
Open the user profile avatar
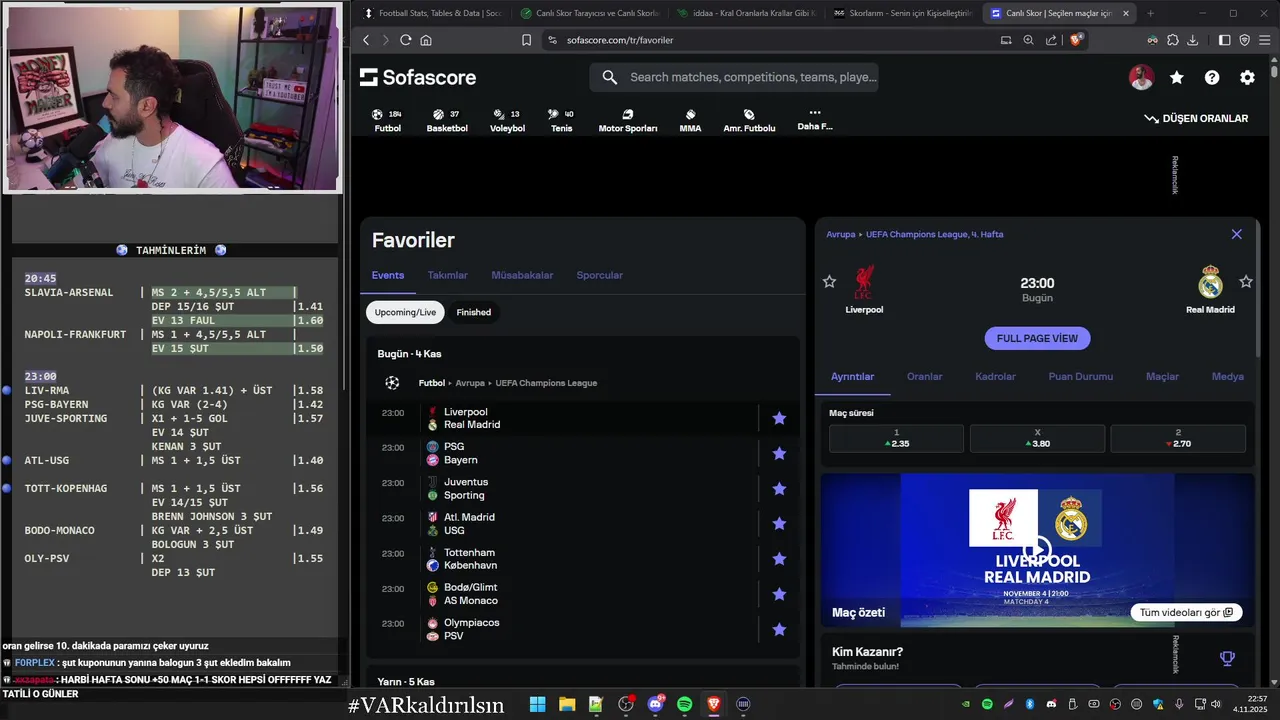tap(1141, 77)
